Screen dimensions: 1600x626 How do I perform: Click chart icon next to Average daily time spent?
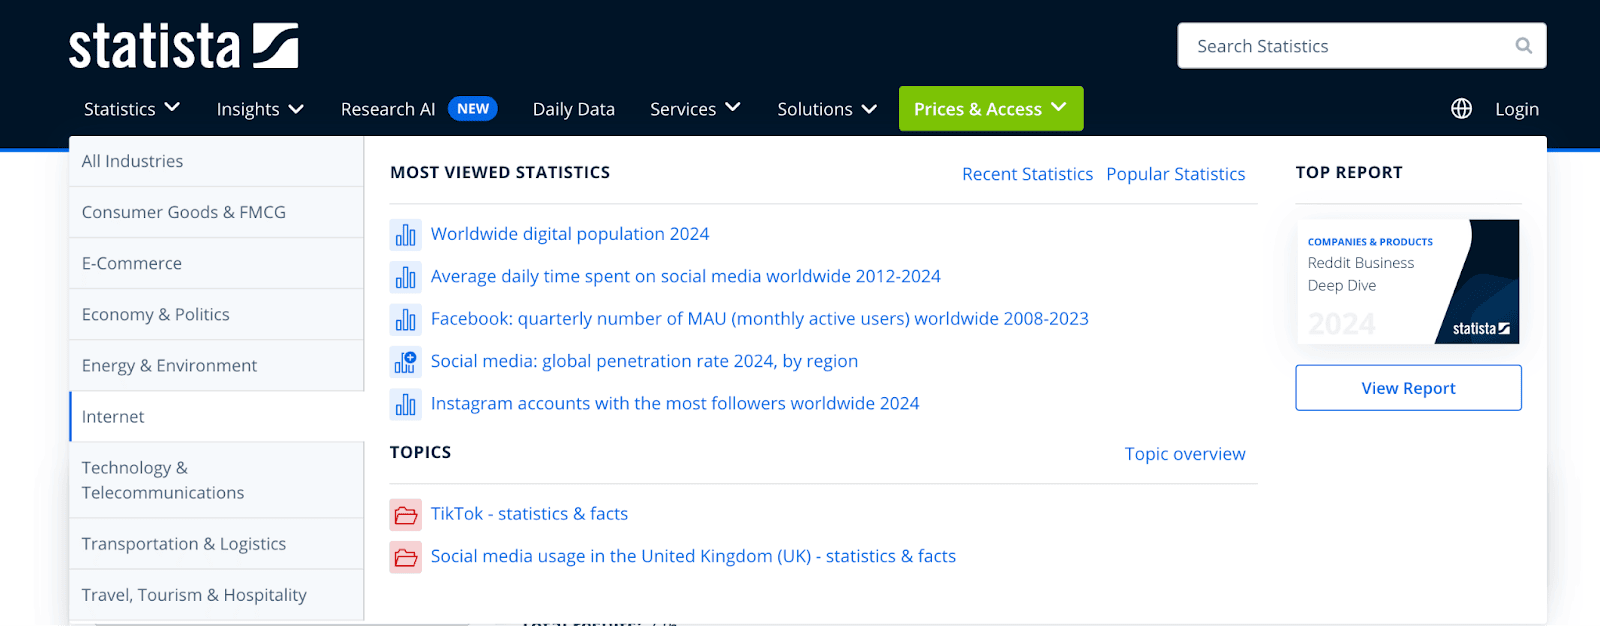[405, 277]
